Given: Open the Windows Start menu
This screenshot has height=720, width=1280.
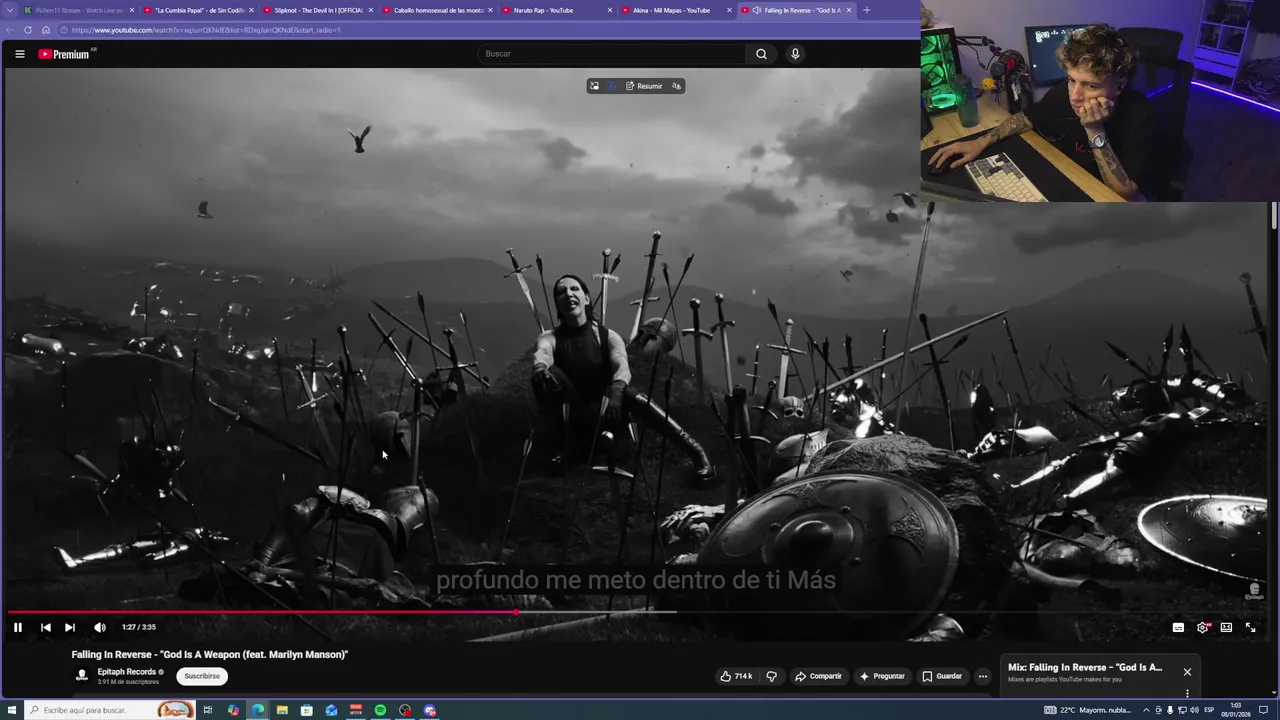Looking at the screenshot, I should point(11,710).
